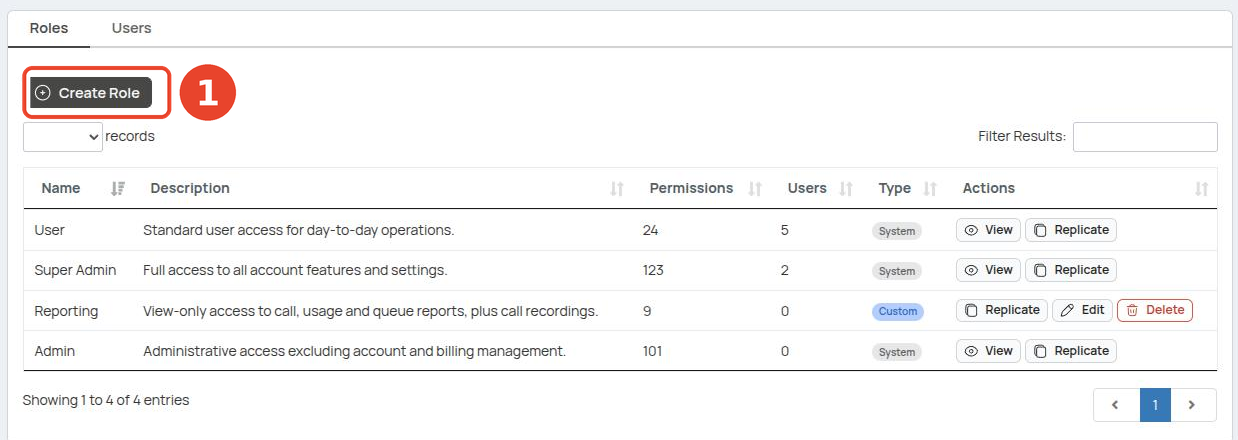The image size is (1238, 440).
Task: Click permissions value 24
Action: [650, 230]
